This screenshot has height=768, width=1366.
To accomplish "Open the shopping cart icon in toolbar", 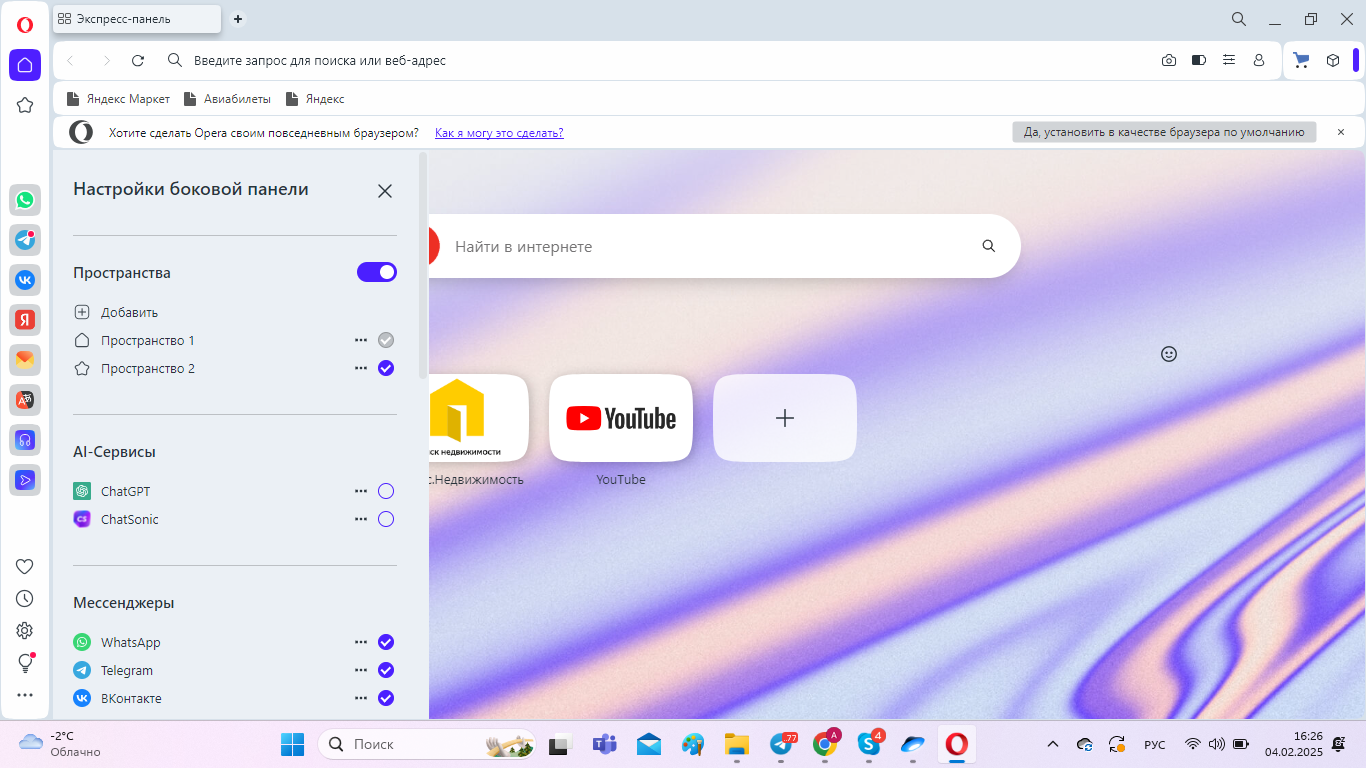I will pyautogui.click(x=1301, y=61).
